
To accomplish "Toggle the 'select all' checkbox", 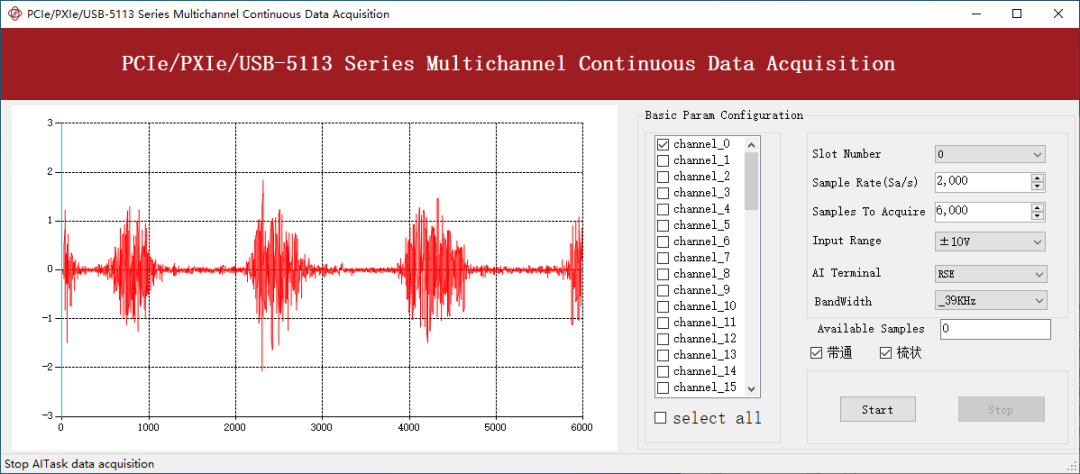I will coord(661,418).
